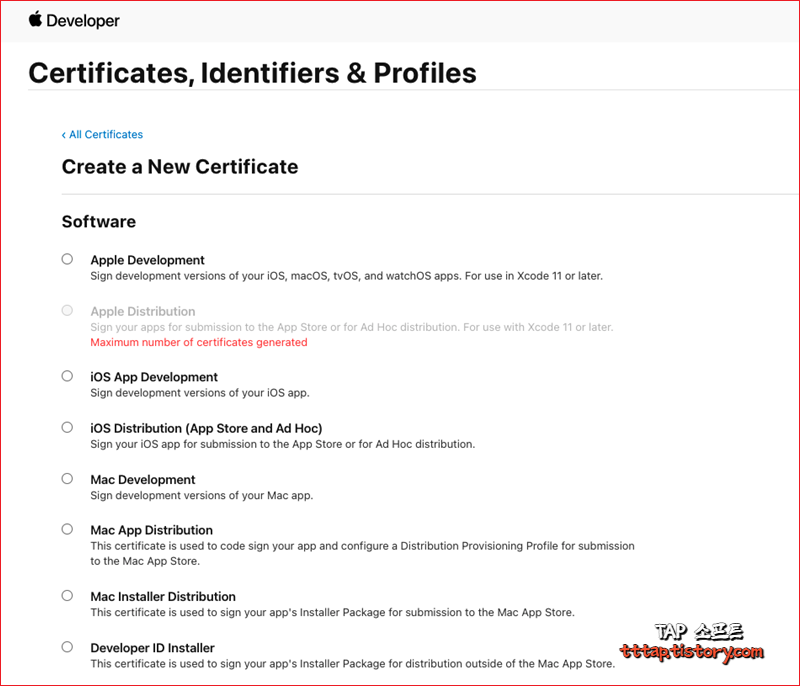Viewport: 800px width, 686px height.
Task: Select the Developer ID Installer radio button
Action: pyautogui.click(x=67, y=647)
